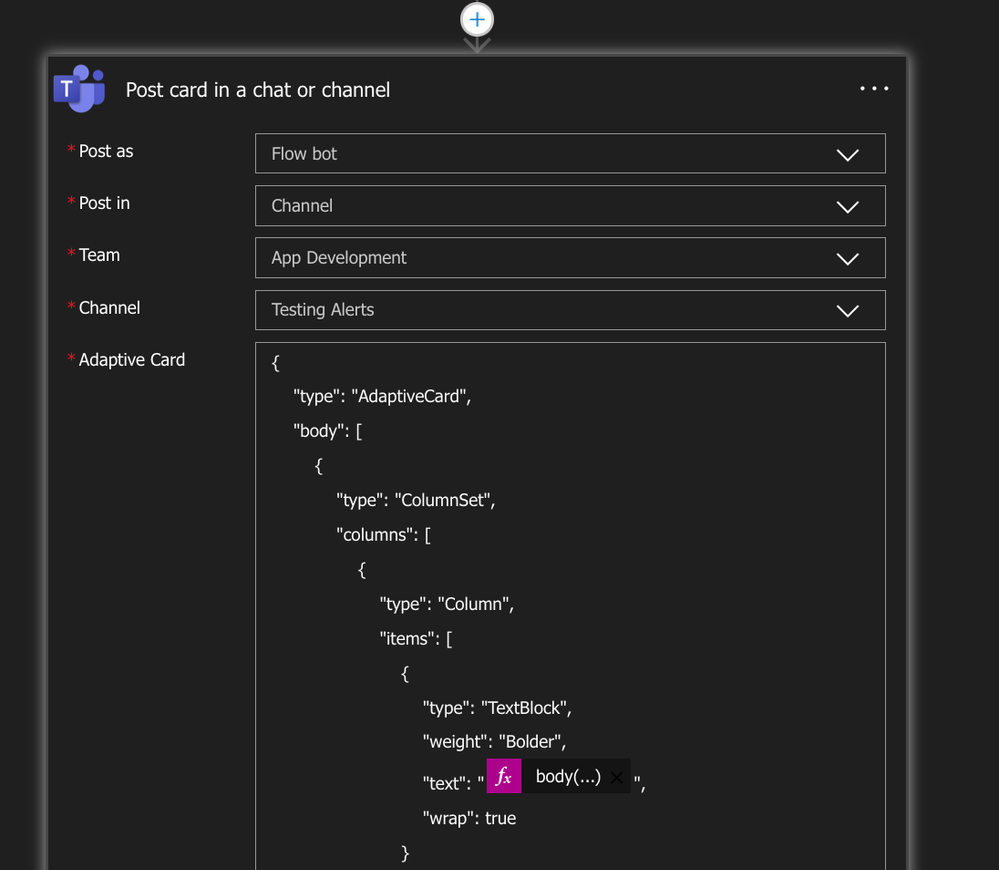
Task: Open the three-dot action menu
Action: tap(873, 89)
